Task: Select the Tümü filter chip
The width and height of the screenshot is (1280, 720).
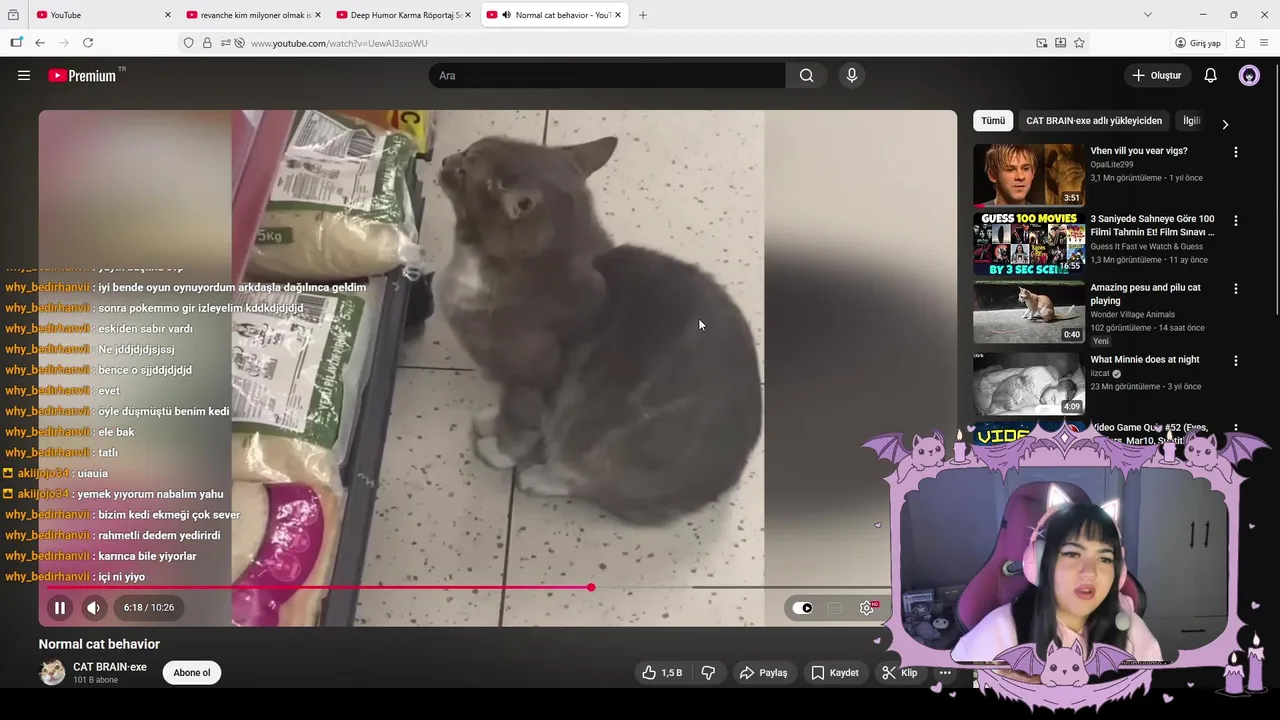Action: pos(993,121)
